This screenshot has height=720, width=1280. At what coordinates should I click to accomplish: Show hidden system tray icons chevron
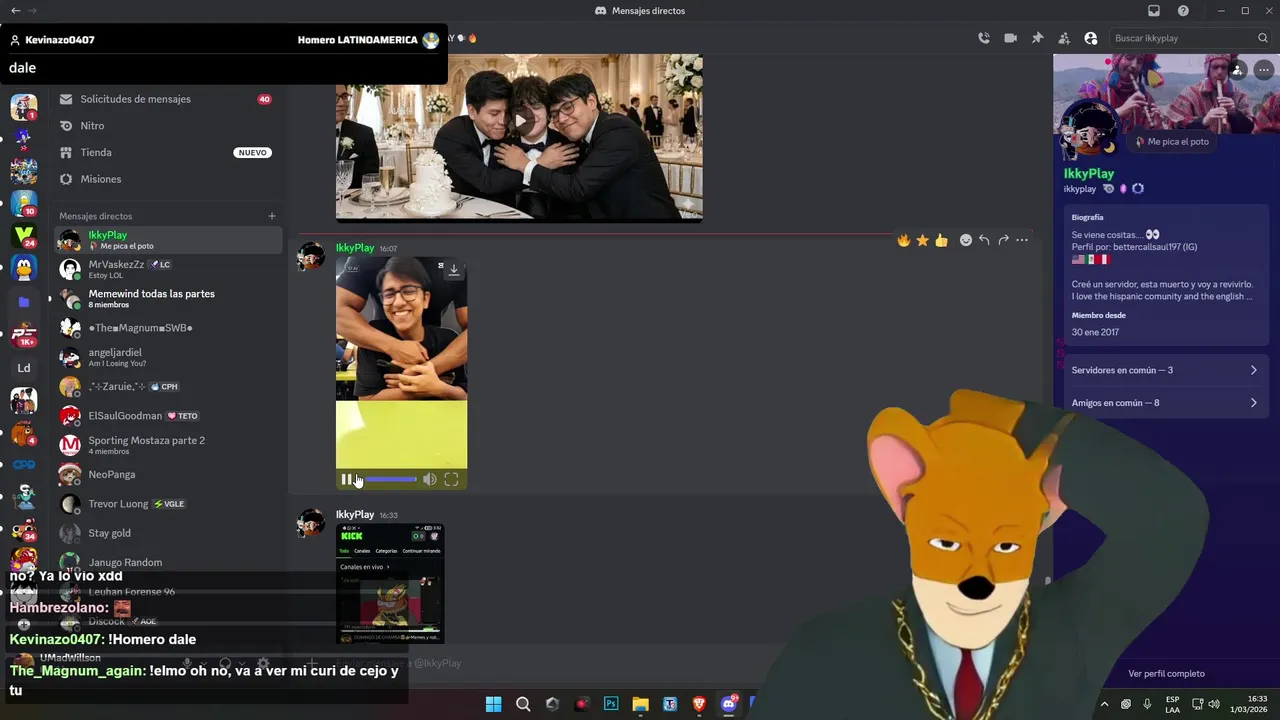point(1104,704)
